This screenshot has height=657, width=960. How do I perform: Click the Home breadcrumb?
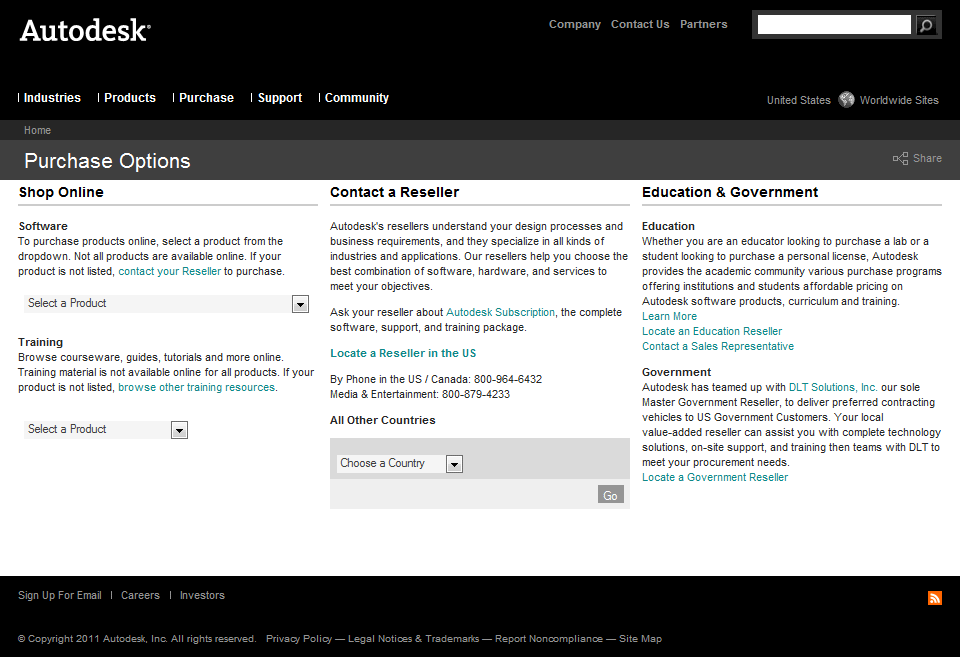[37, 130]
